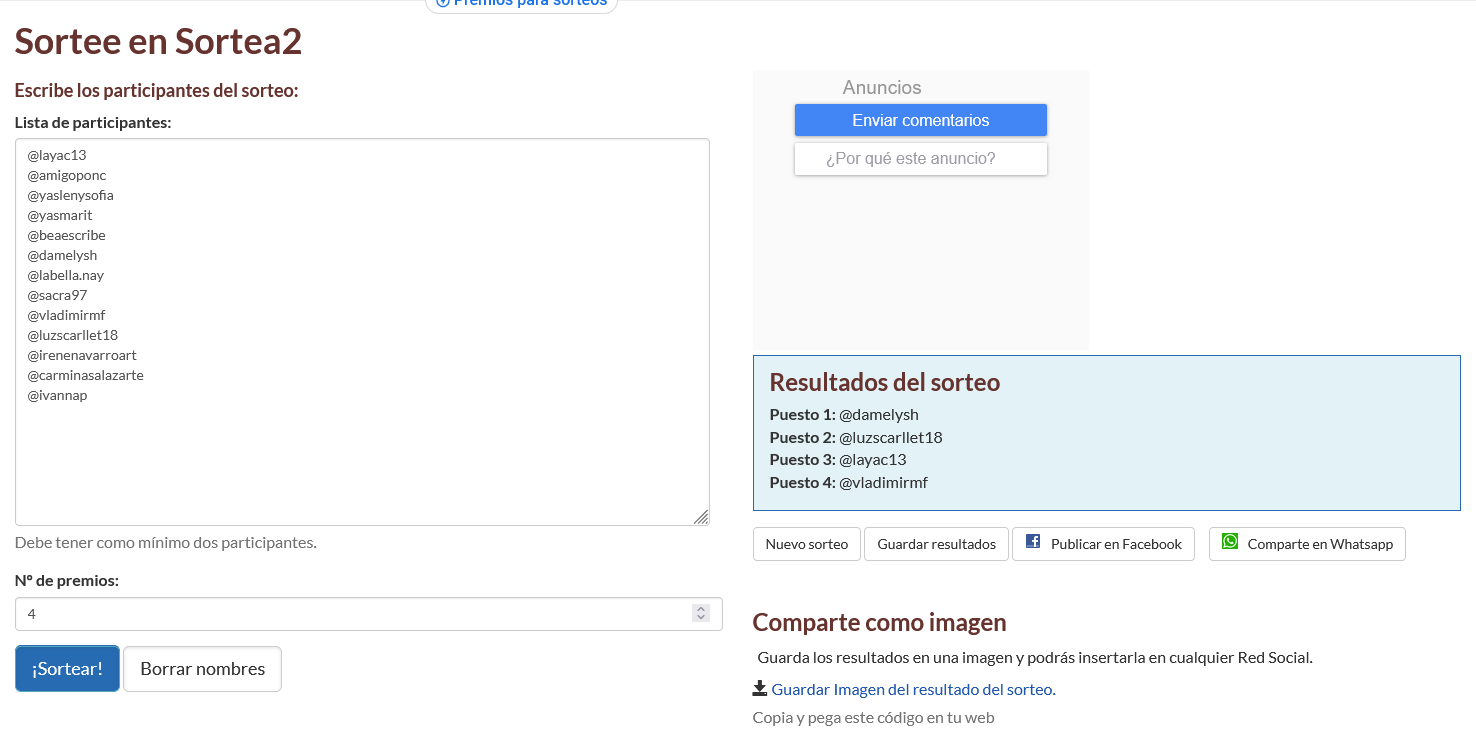Click @vladimirmf in the participants list
This screenshot has width=1476, height=738.
(x=66, y=315)
